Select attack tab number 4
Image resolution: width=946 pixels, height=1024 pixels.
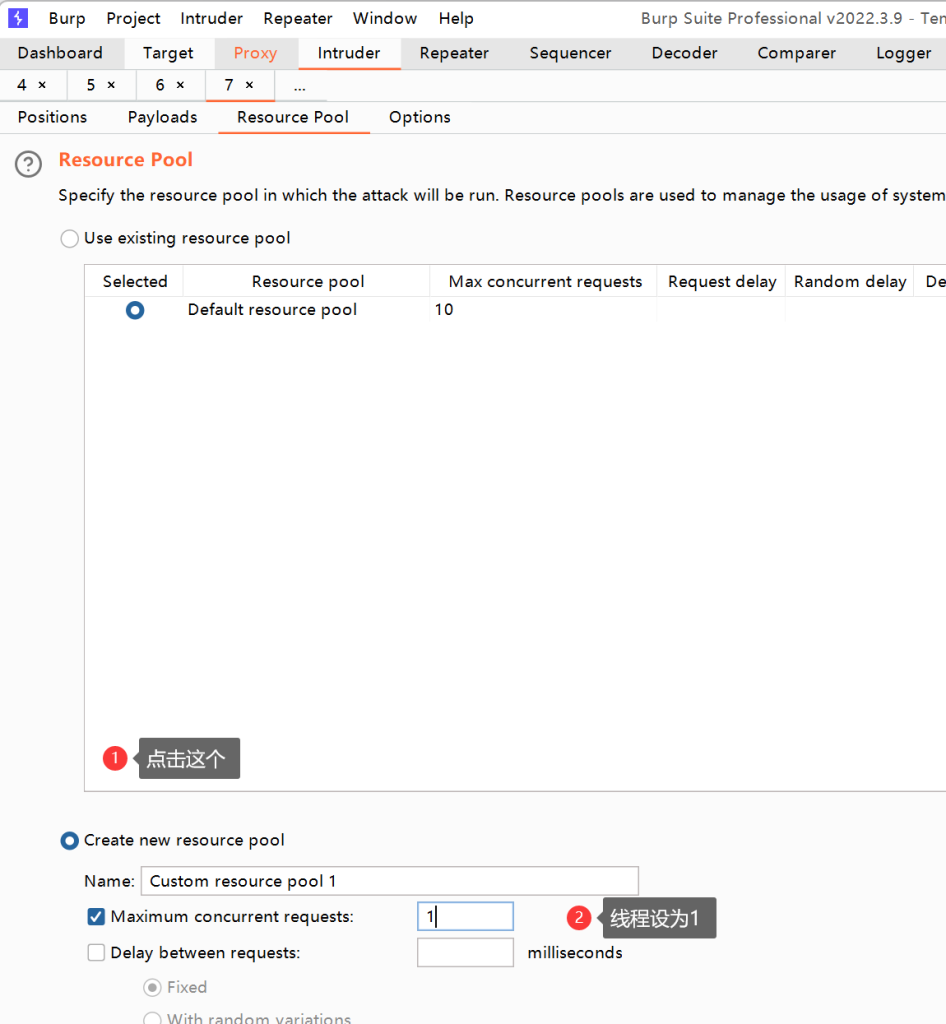click(x=22, y=85)
